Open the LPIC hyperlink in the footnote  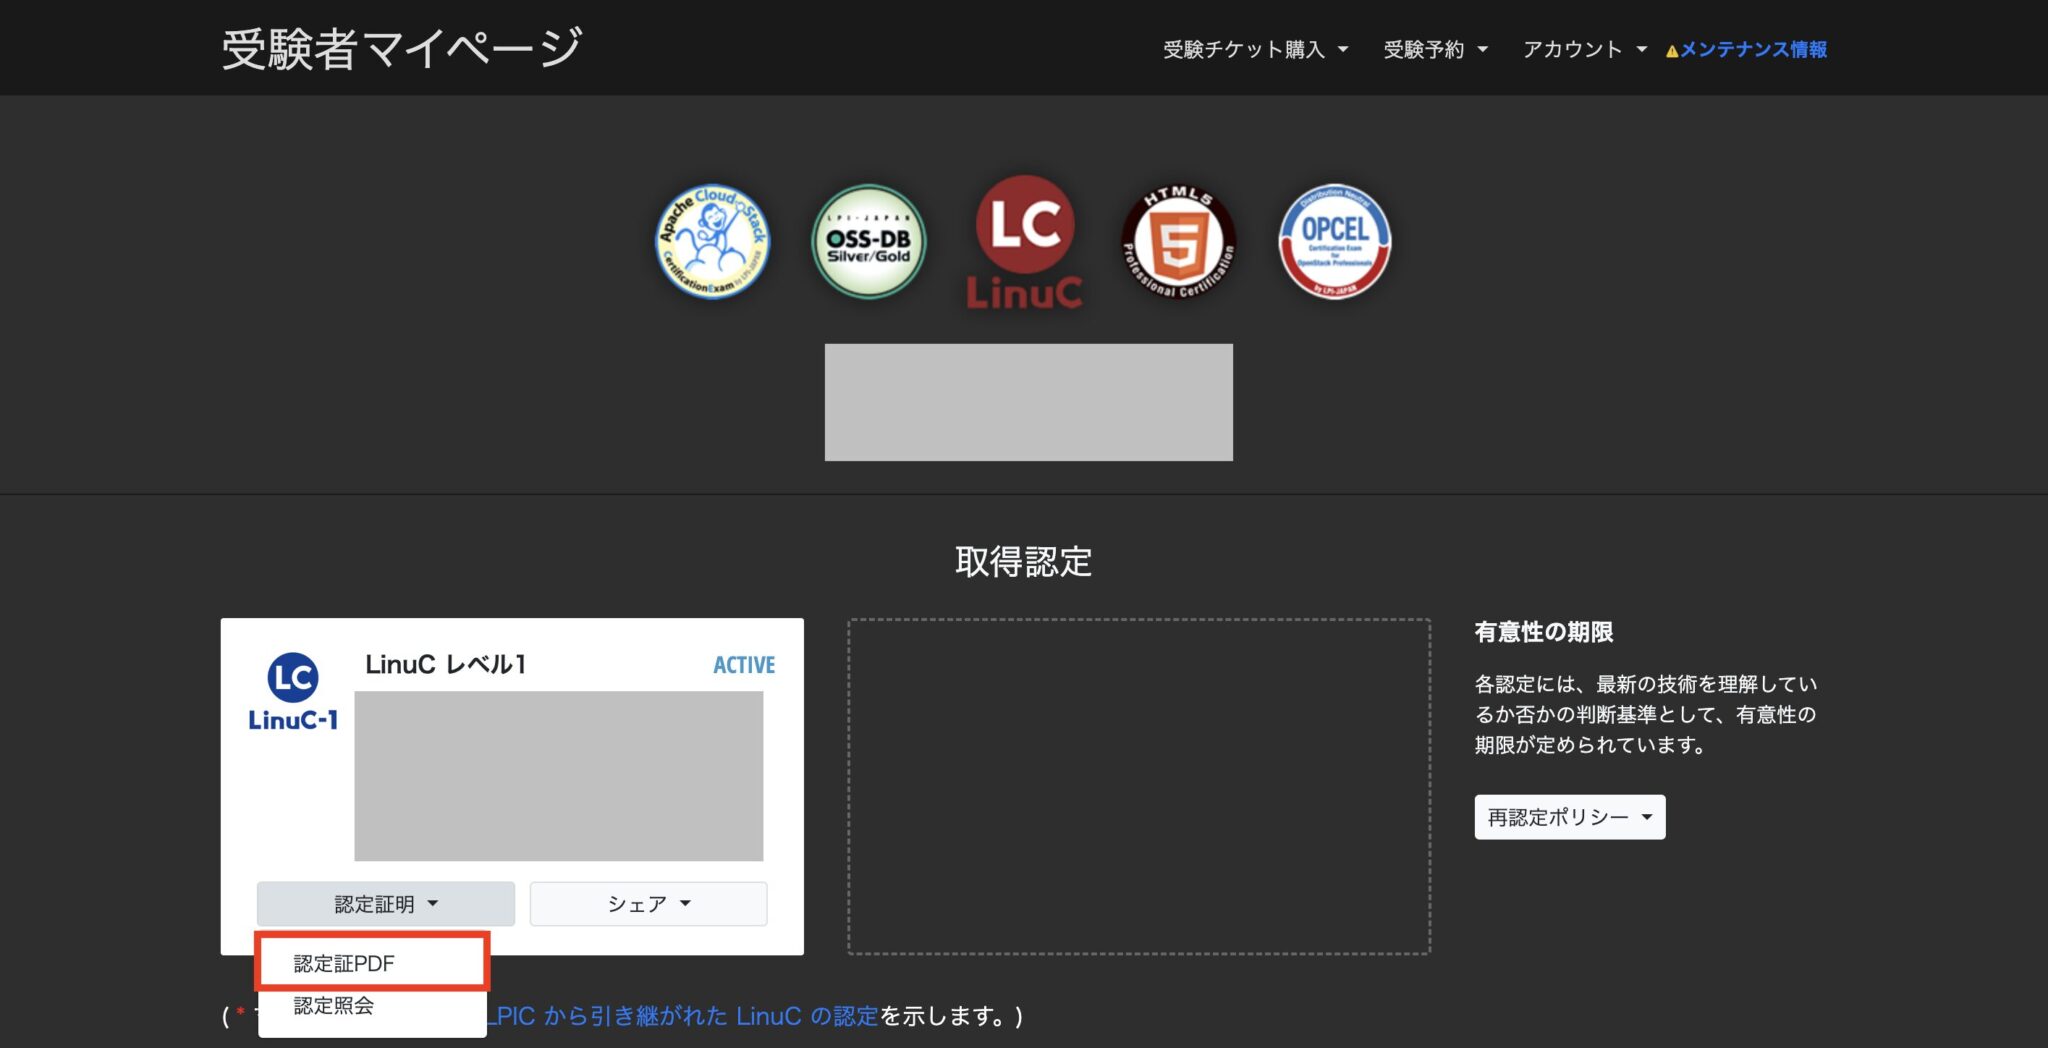514,1017
